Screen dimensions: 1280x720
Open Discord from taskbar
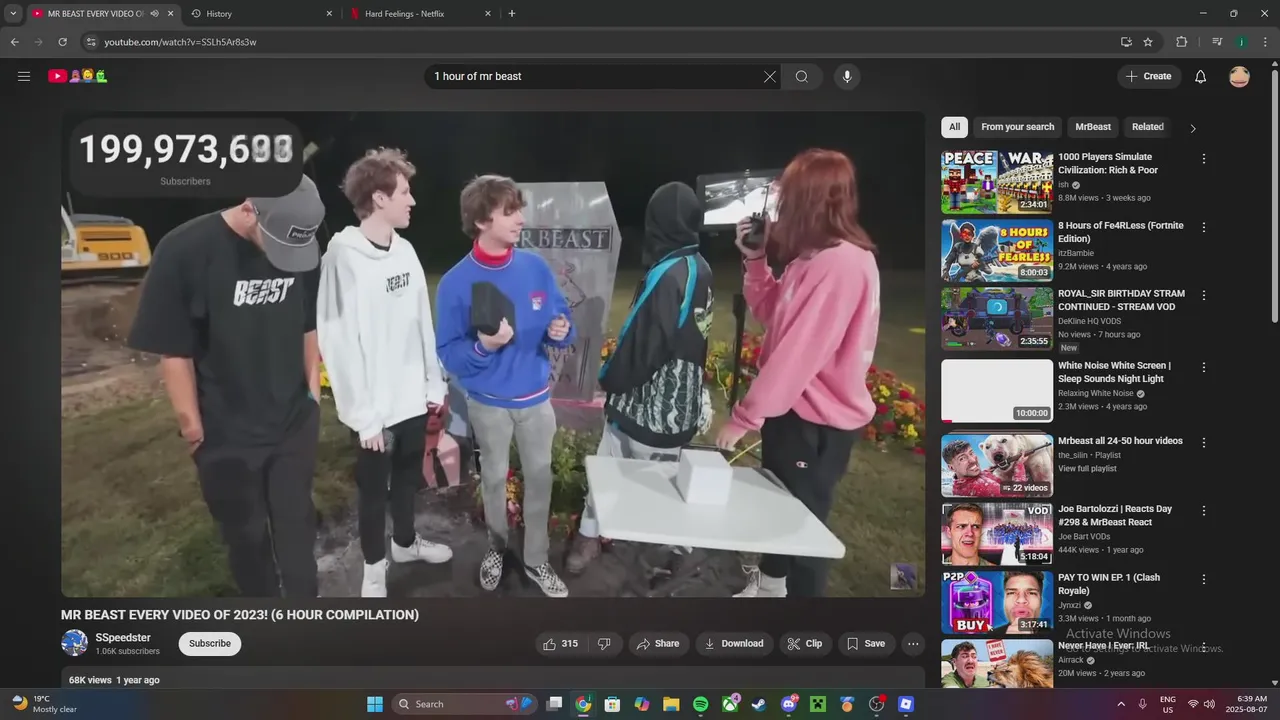[789, 704]
